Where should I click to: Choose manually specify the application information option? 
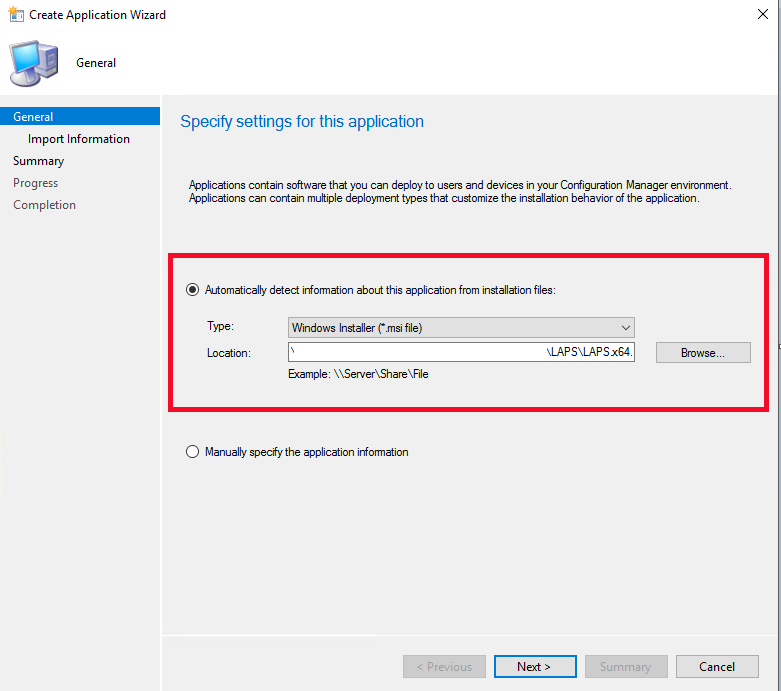click(193, 452)
